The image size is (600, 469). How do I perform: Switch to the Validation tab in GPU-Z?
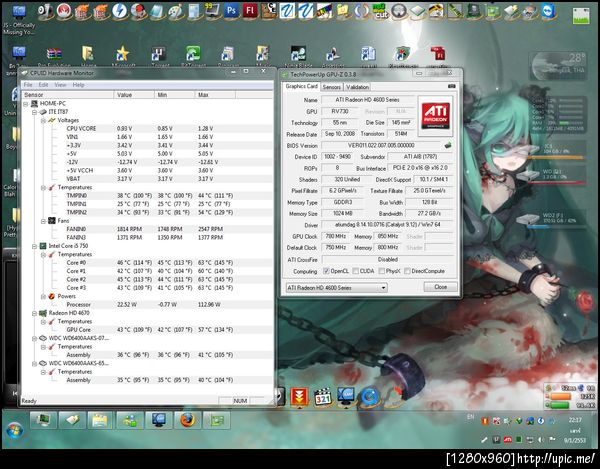[x=357, y=87]
